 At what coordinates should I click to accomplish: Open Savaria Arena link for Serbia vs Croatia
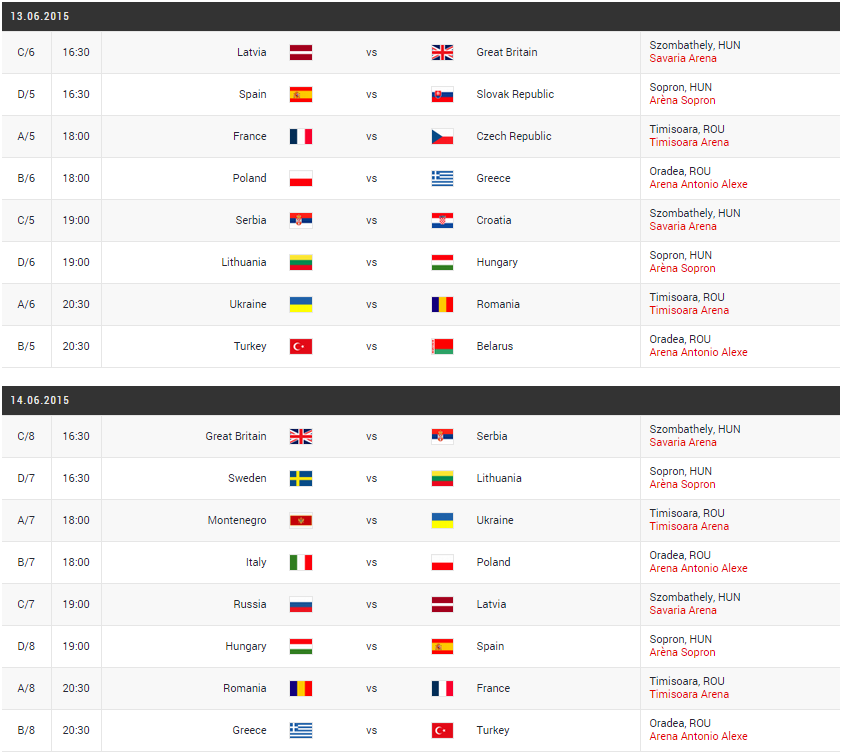pos(683,227)
